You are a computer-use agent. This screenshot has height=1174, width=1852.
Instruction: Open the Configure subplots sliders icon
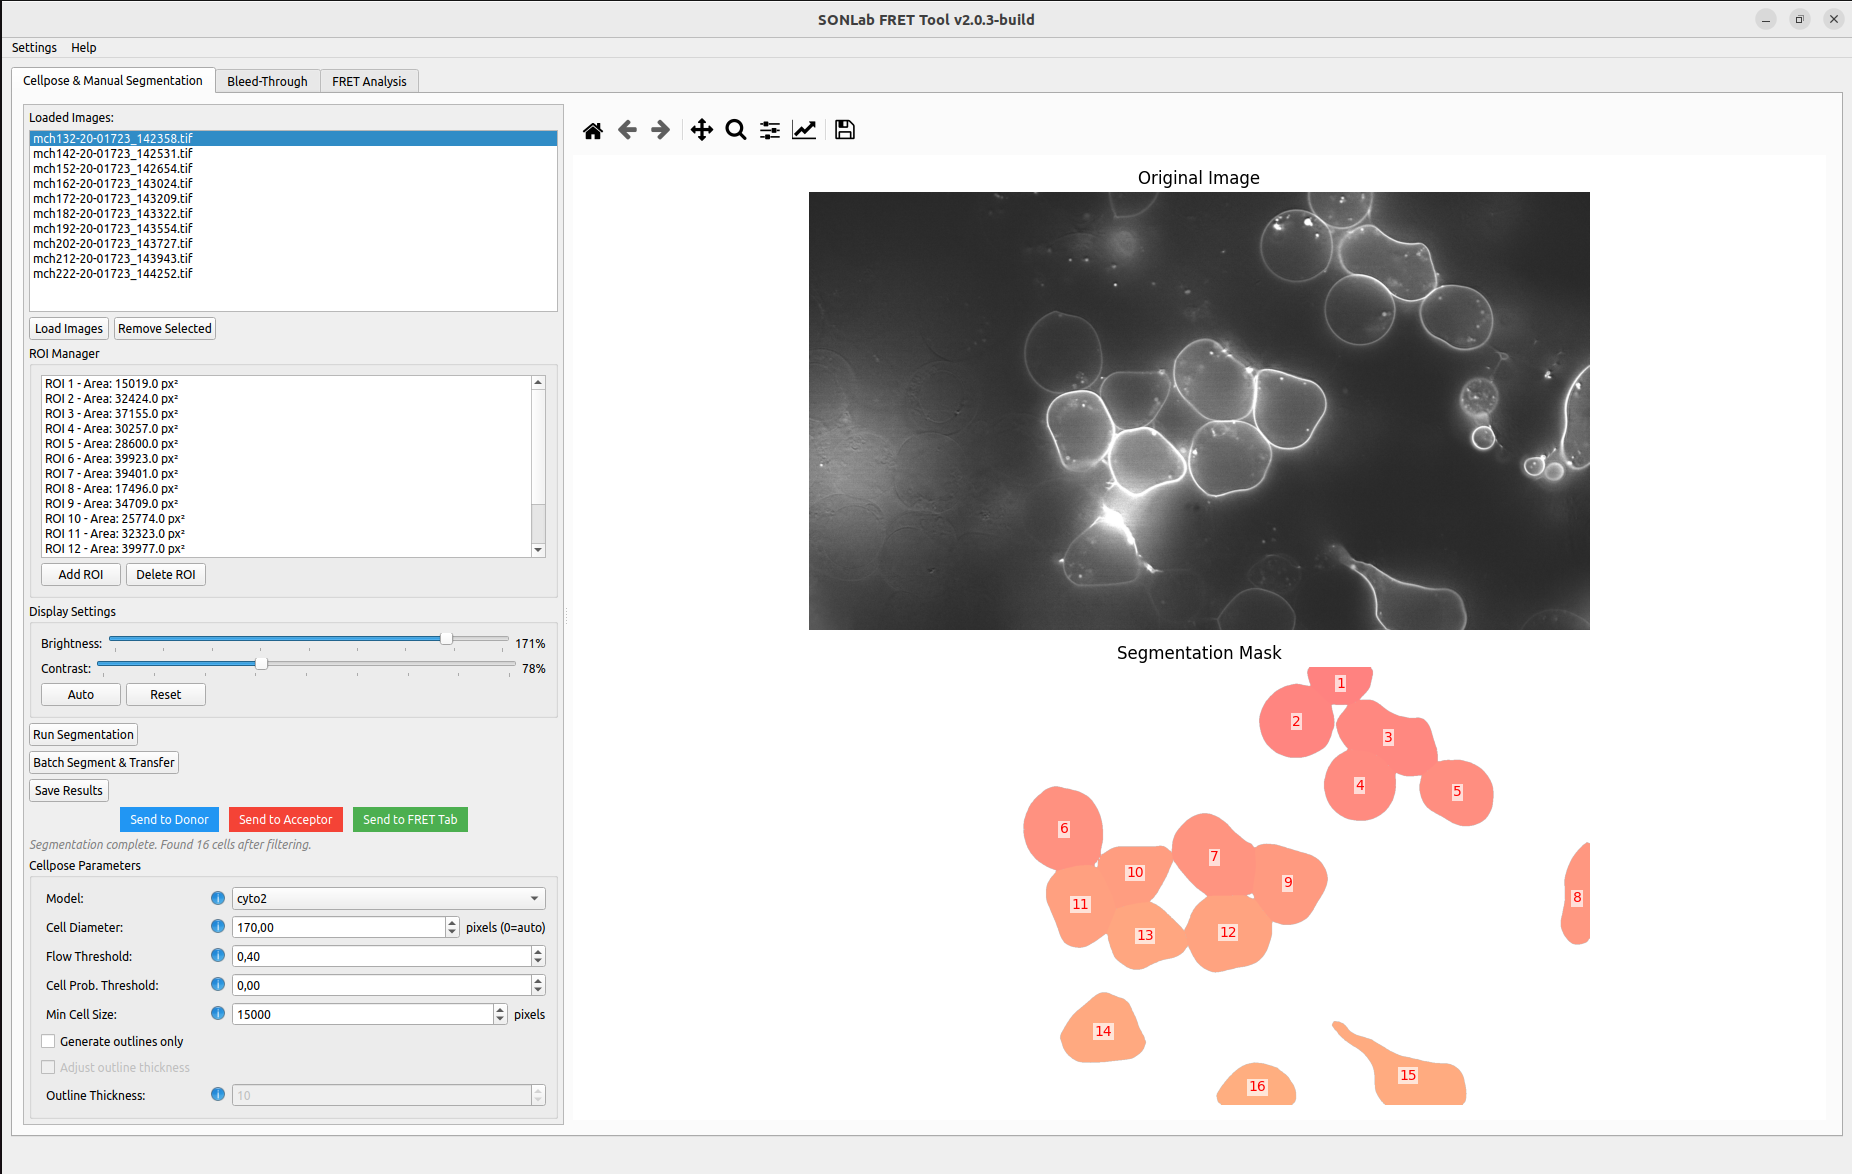click(770, 130)
